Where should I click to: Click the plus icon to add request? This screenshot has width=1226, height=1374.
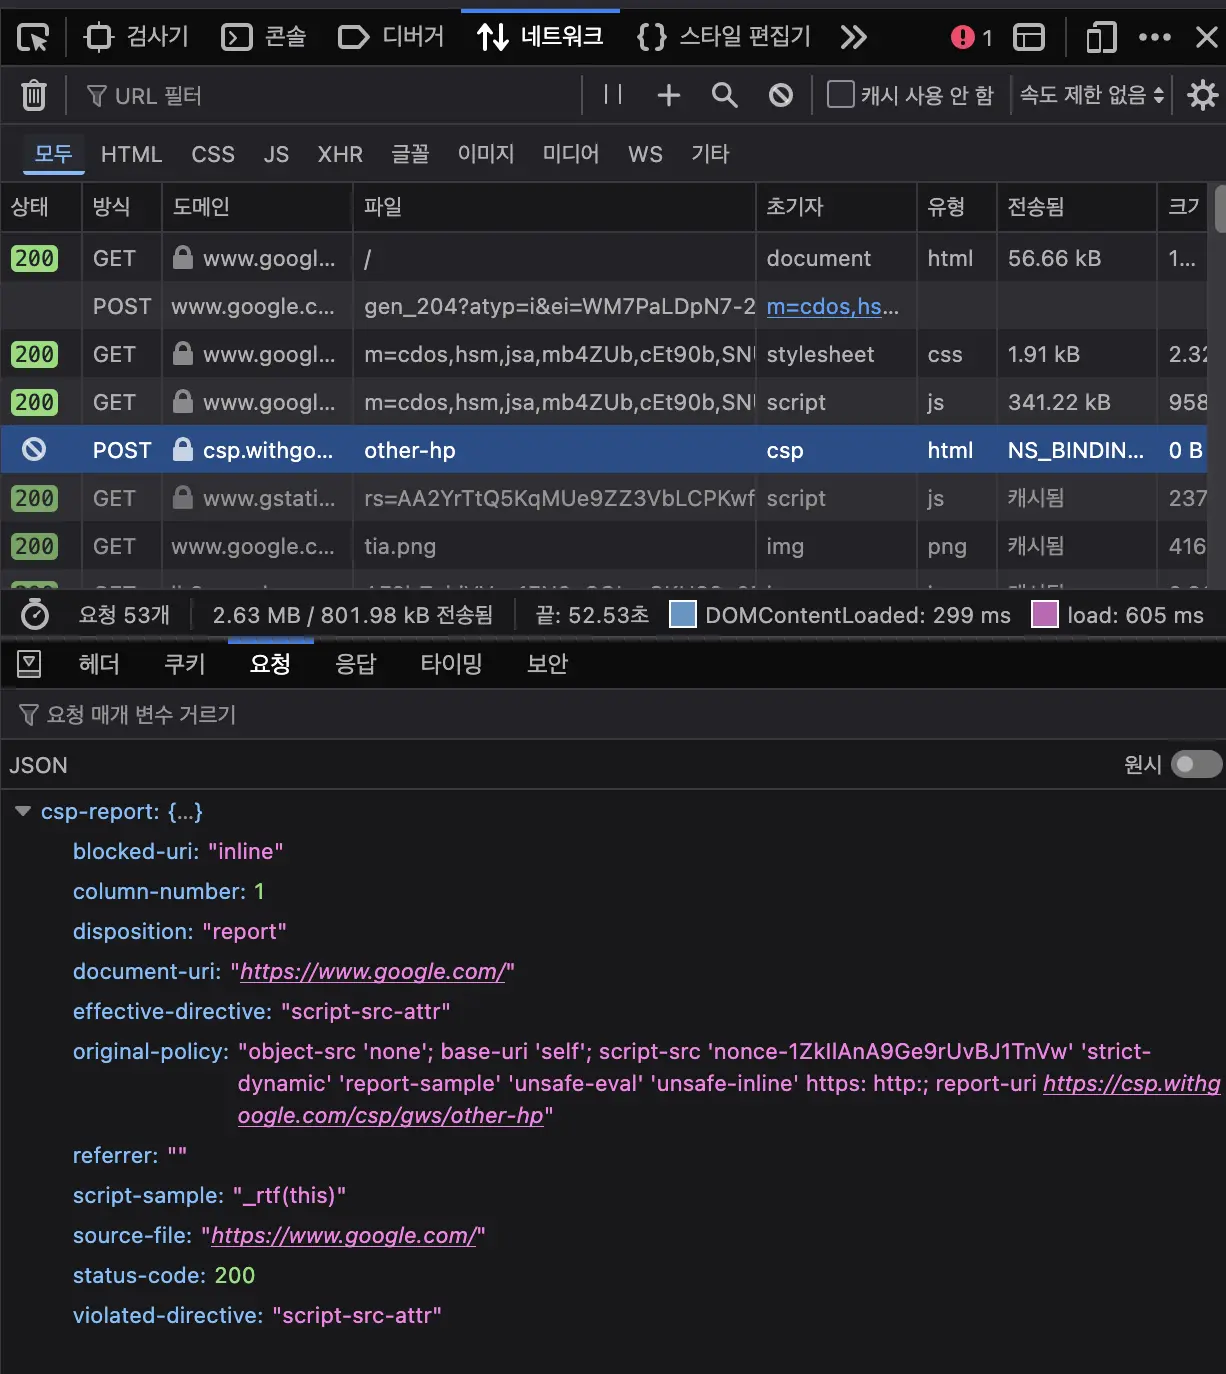click(x=668, y=95)
